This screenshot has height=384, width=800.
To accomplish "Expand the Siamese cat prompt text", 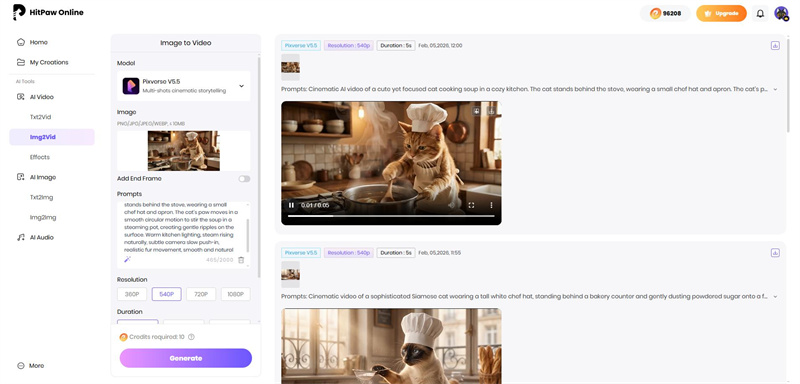I will 775,296.
